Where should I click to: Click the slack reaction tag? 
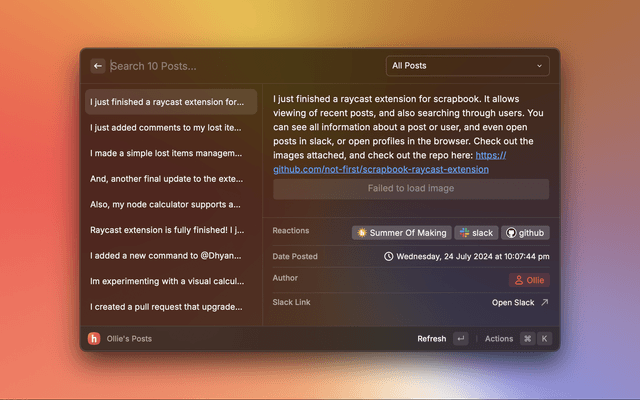[476, 232]
